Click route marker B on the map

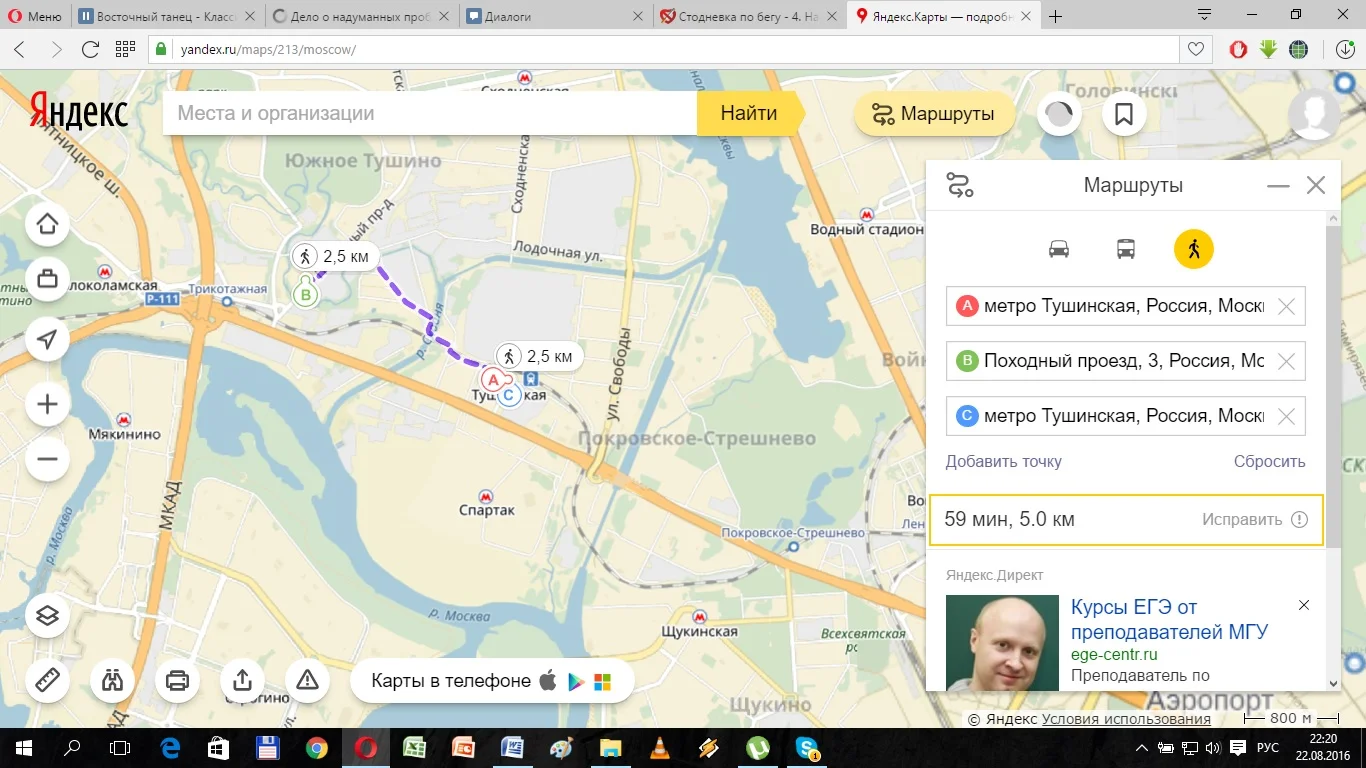pos(306,295)
